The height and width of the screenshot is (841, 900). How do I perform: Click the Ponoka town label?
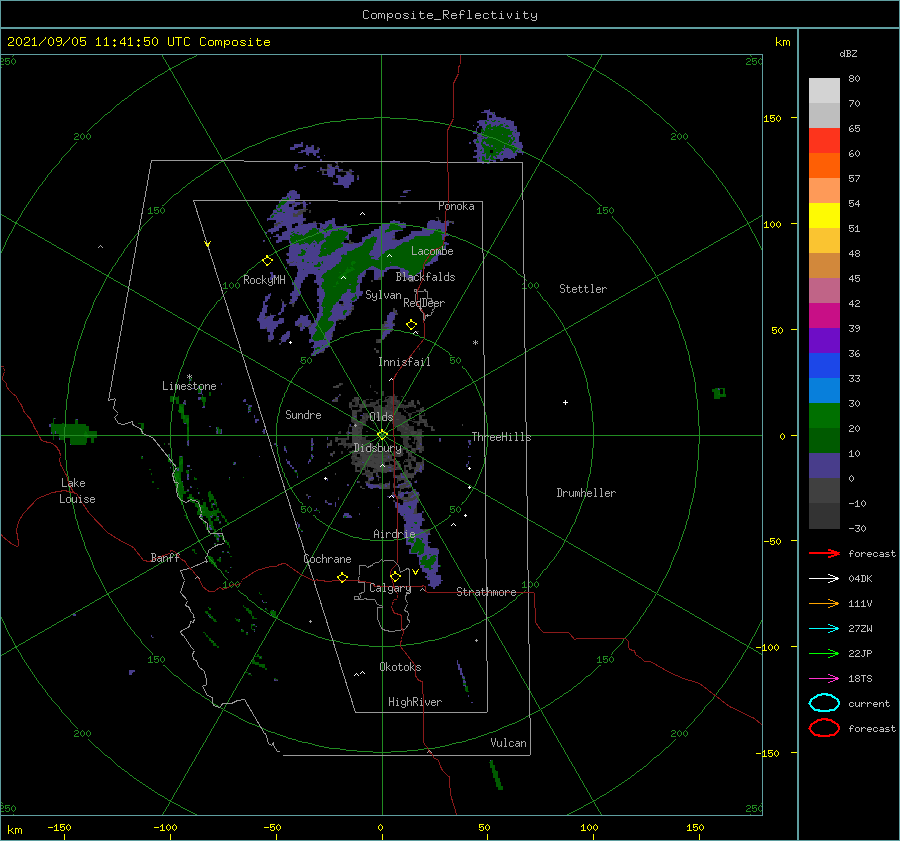(456, 206)
